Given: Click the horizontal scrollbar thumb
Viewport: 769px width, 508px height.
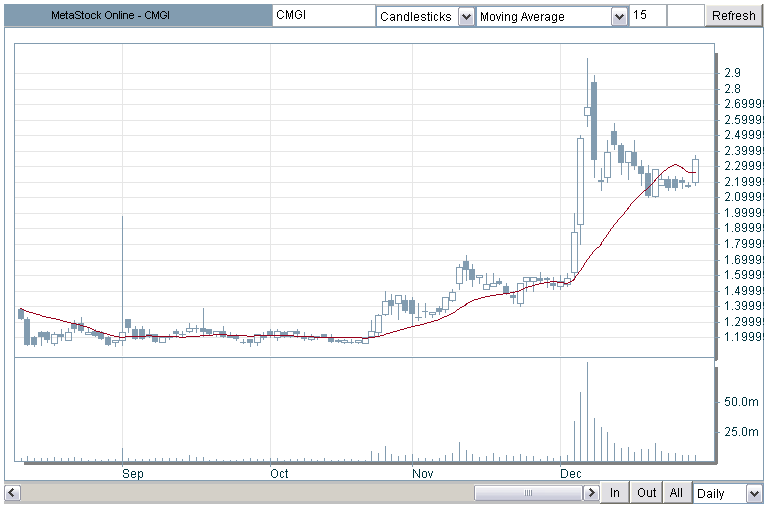Looking at the screenshot, I should (529, 492).
